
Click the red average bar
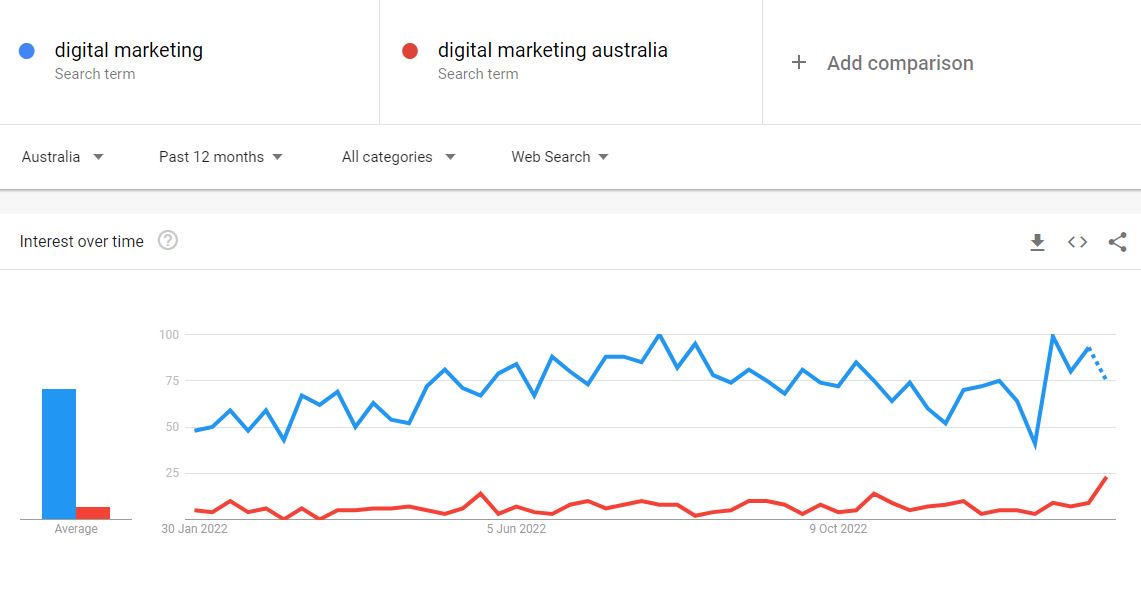pos(93,513)
